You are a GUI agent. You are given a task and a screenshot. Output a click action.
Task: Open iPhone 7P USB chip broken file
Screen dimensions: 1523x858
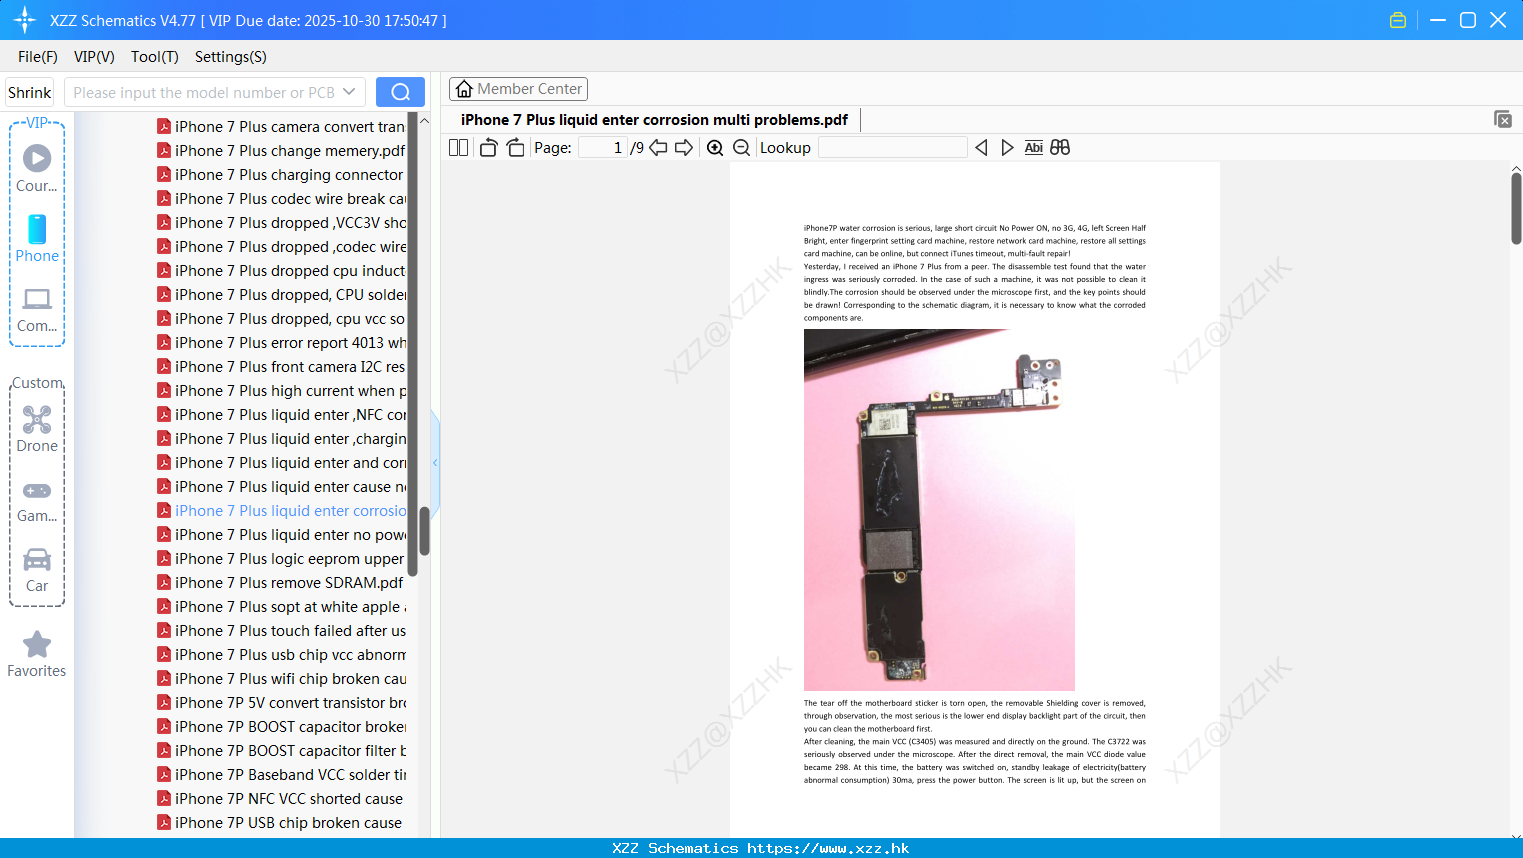[x=281, y=822]
